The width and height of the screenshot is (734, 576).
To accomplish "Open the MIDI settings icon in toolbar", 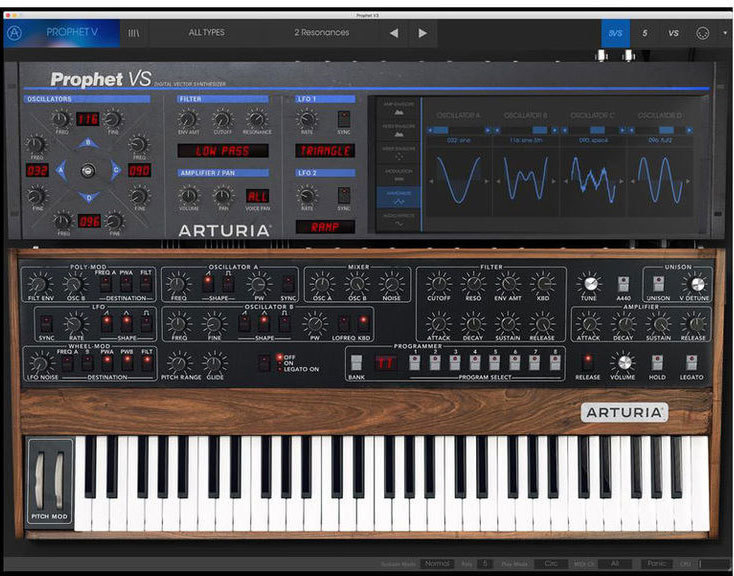I will pyautogui.click(x=702, y=33).
